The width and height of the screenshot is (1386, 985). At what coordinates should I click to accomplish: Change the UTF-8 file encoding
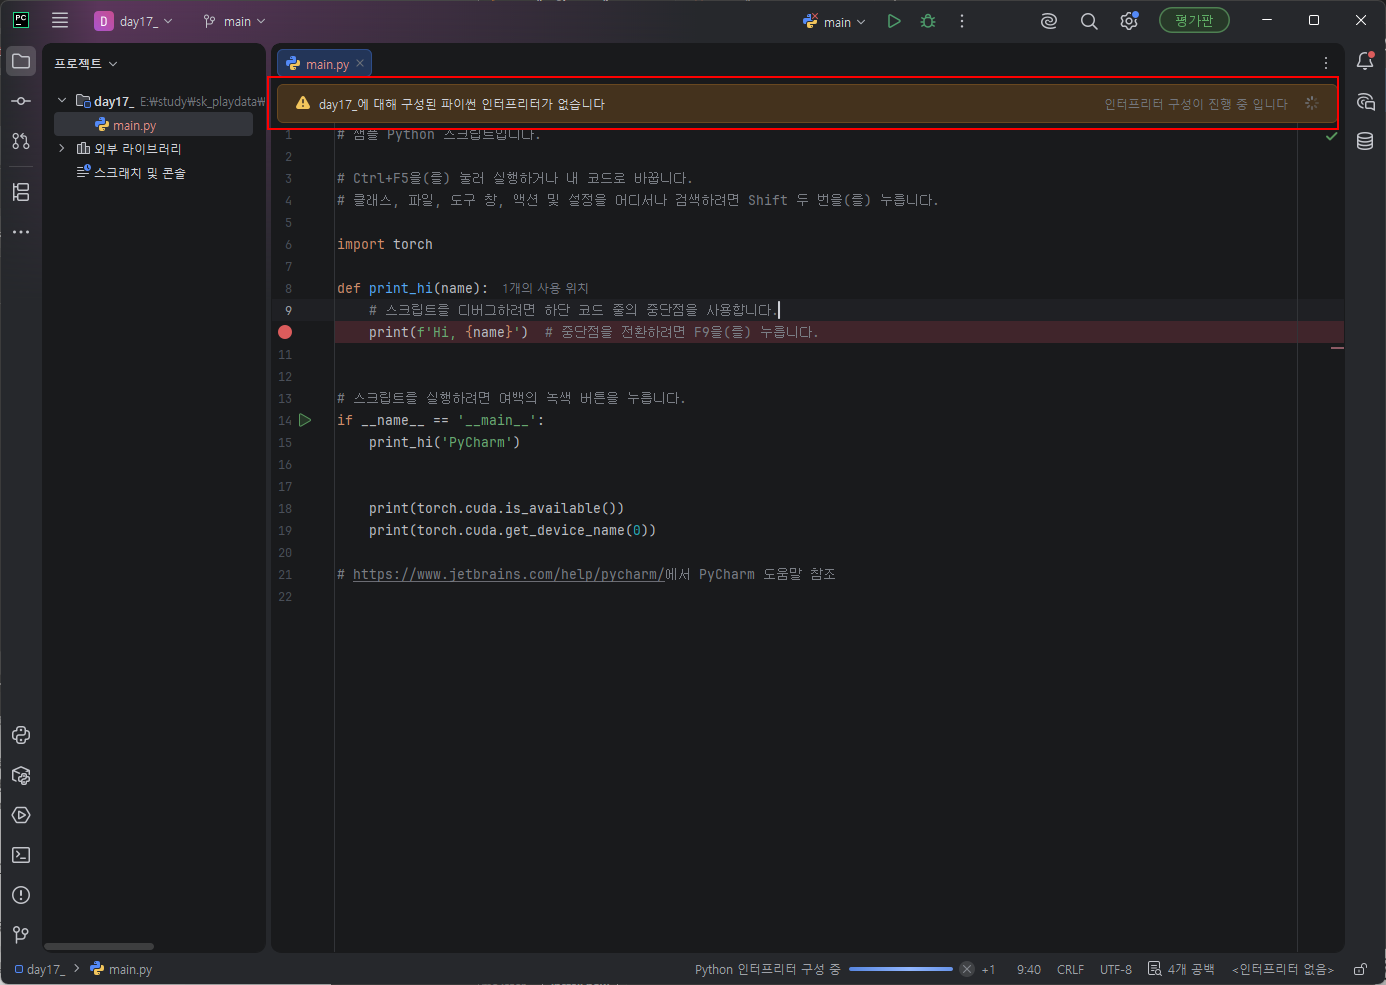(x=1116, y=970)
